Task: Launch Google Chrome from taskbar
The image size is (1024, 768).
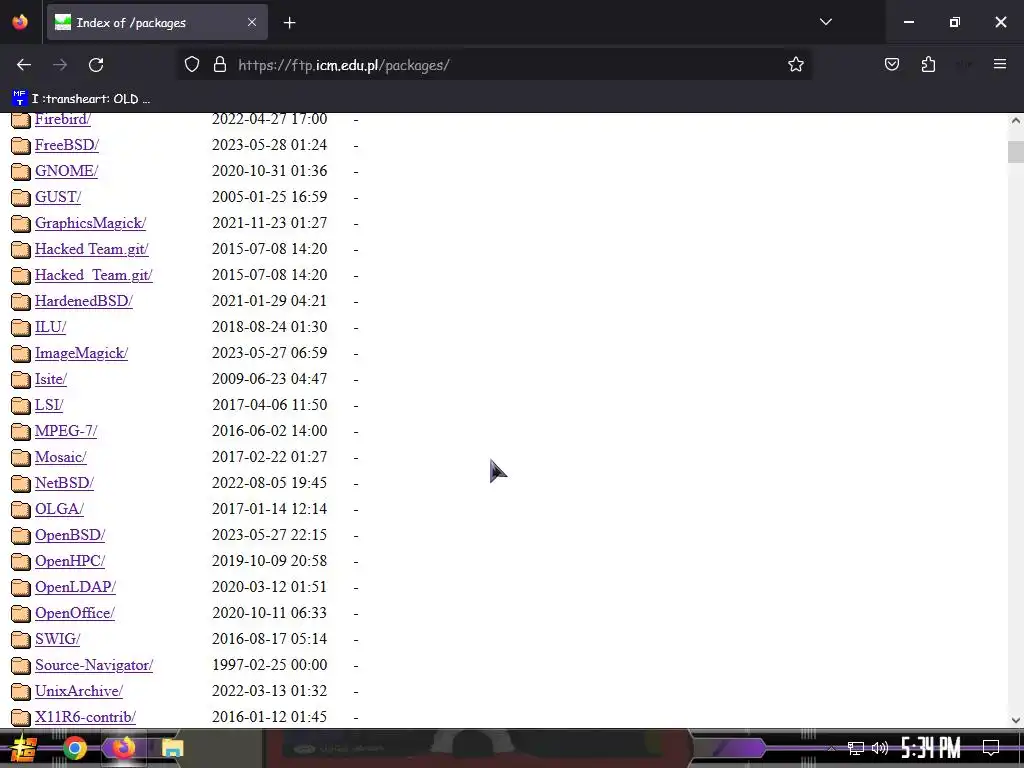Action: pyautogui.click(x=74, y=748)
